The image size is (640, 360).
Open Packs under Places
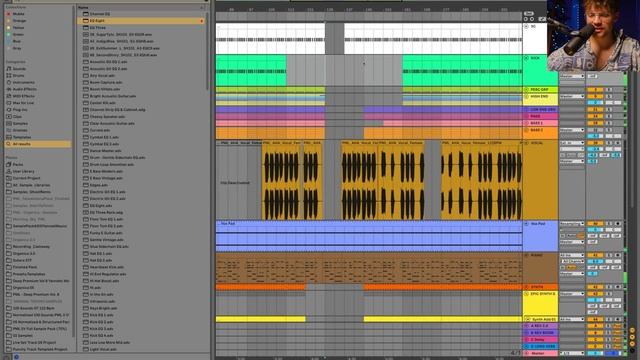pyautogui.click(x=15, y=164)
